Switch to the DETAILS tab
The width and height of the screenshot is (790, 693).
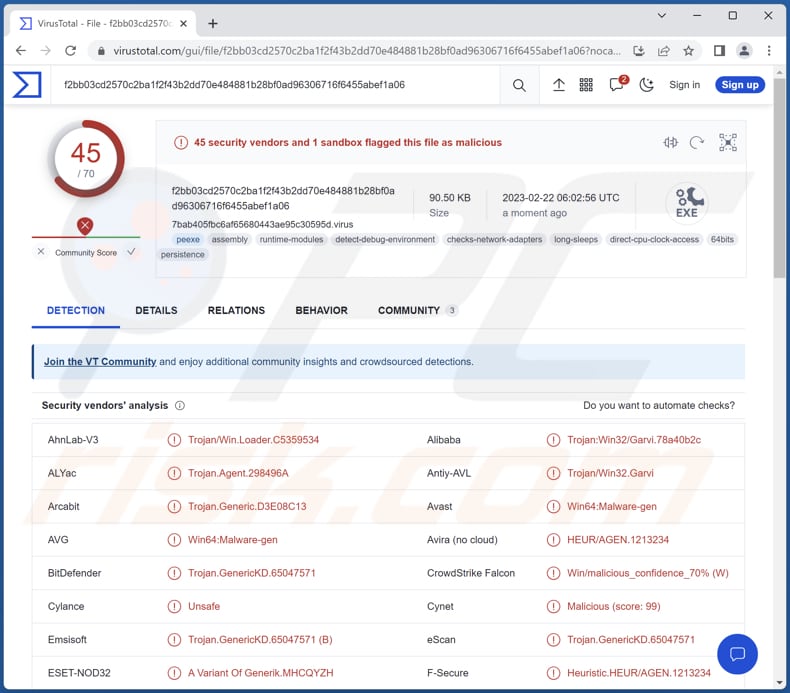(x=156, y=310)
